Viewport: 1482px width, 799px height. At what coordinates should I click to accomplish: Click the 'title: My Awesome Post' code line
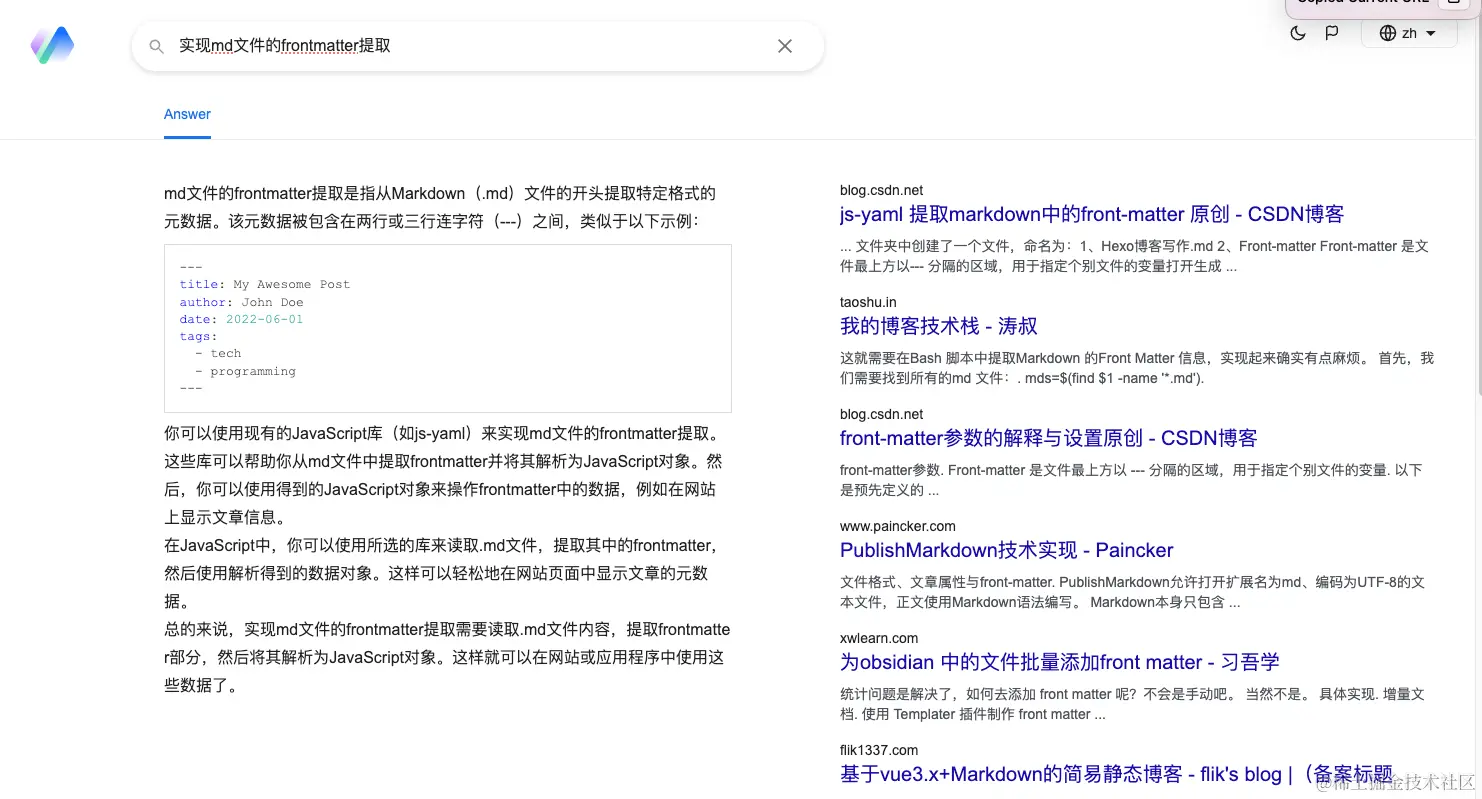point(265,284)
